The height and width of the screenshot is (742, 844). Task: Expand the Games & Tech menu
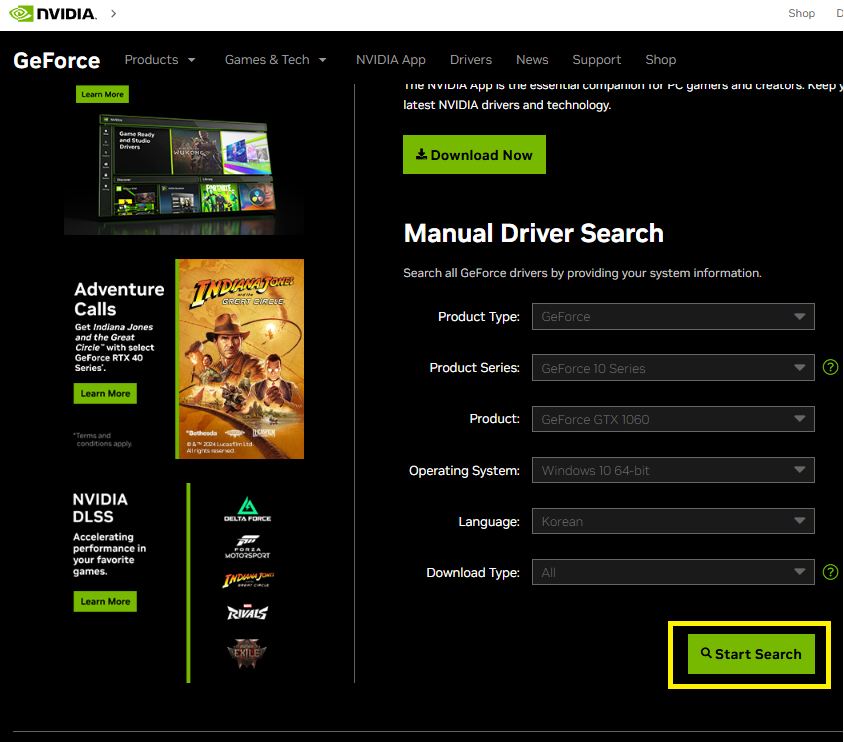276,60
